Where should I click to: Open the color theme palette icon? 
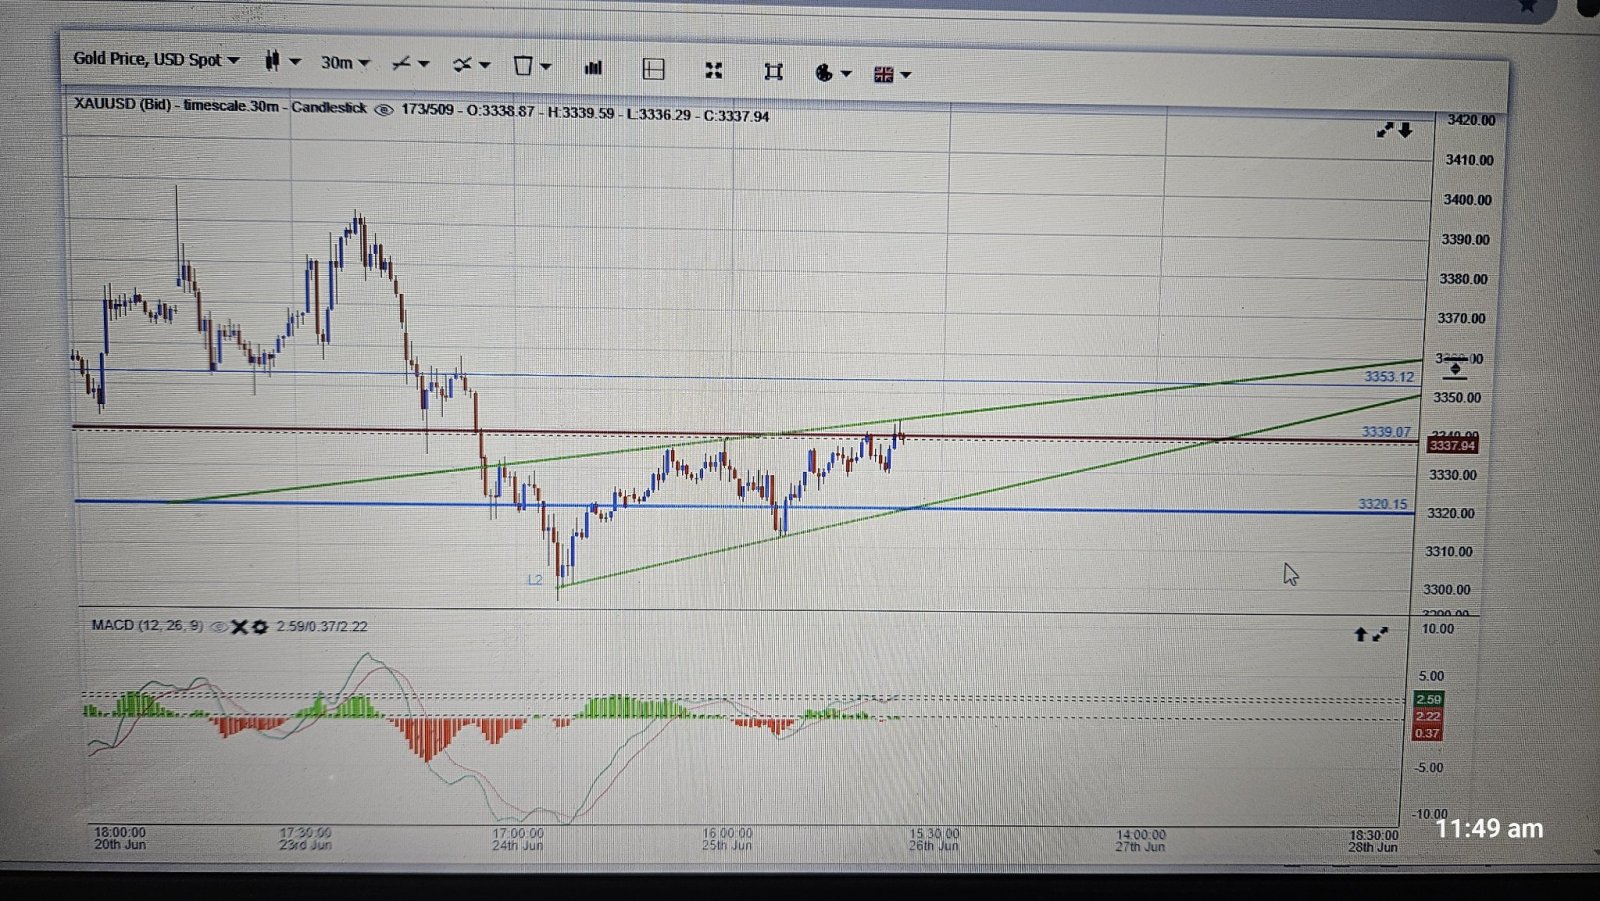824,72
